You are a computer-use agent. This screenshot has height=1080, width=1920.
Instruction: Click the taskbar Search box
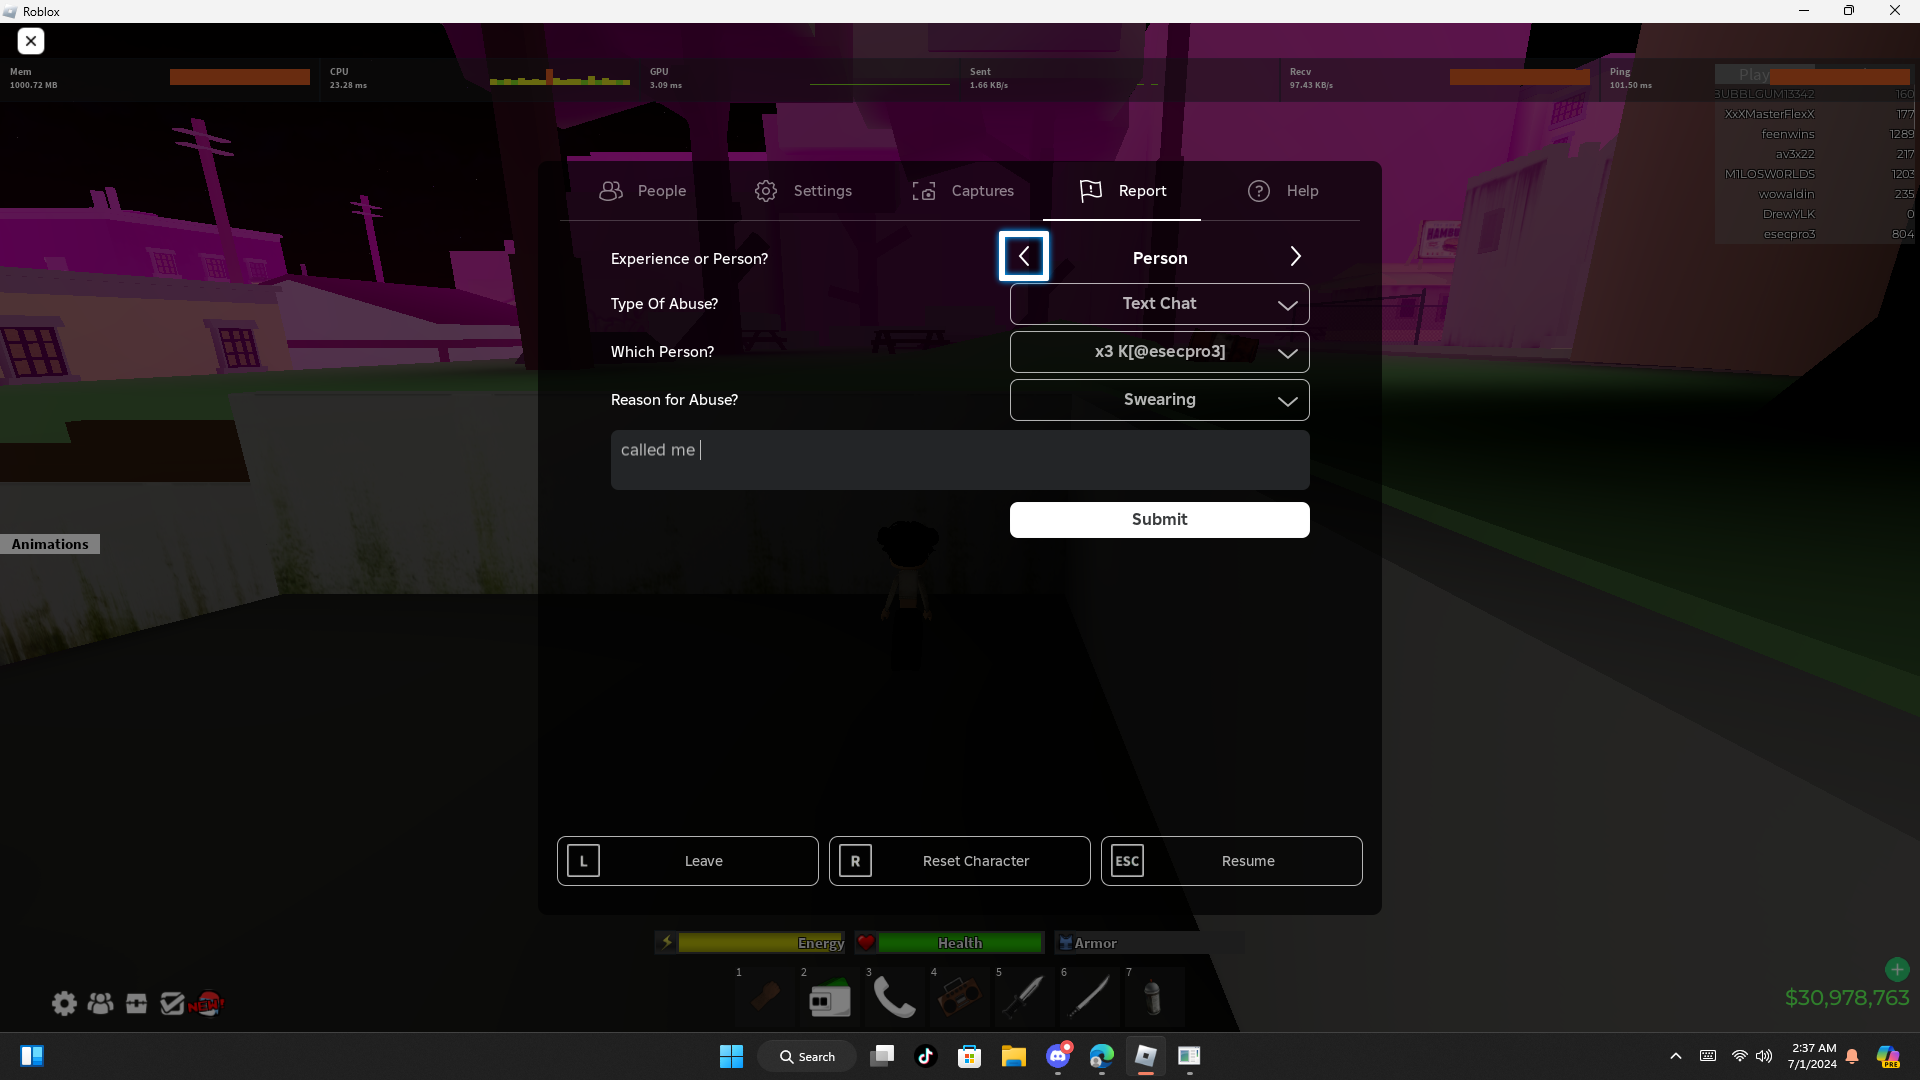coord(807,1056)
